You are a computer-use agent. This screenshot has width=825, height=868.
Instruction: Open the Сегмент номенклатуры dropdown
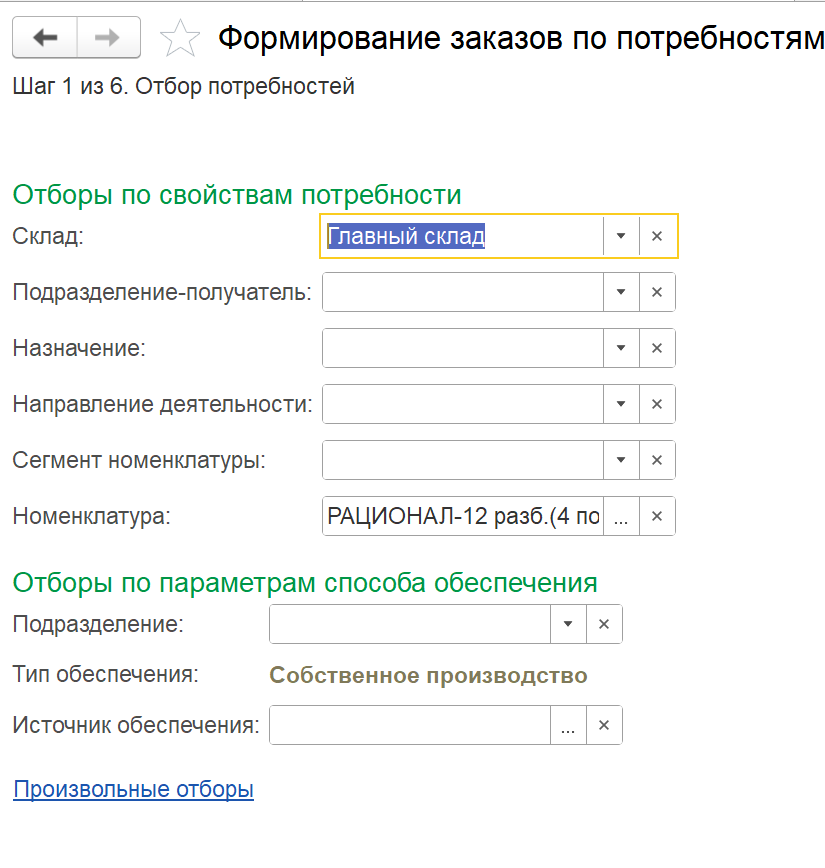tap(621, 460)
